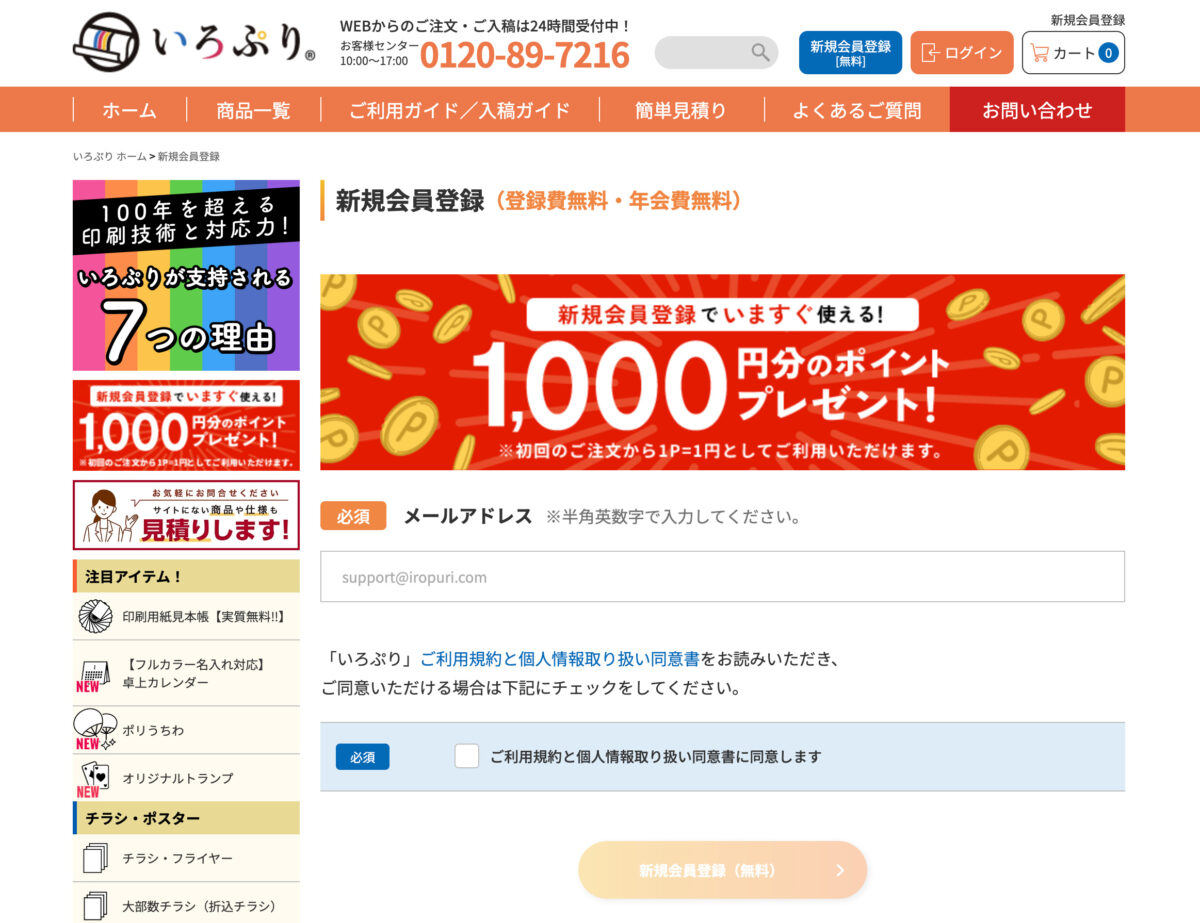Click the メールアドレス input field
The image size is (1200, 923).
[722, 577]
